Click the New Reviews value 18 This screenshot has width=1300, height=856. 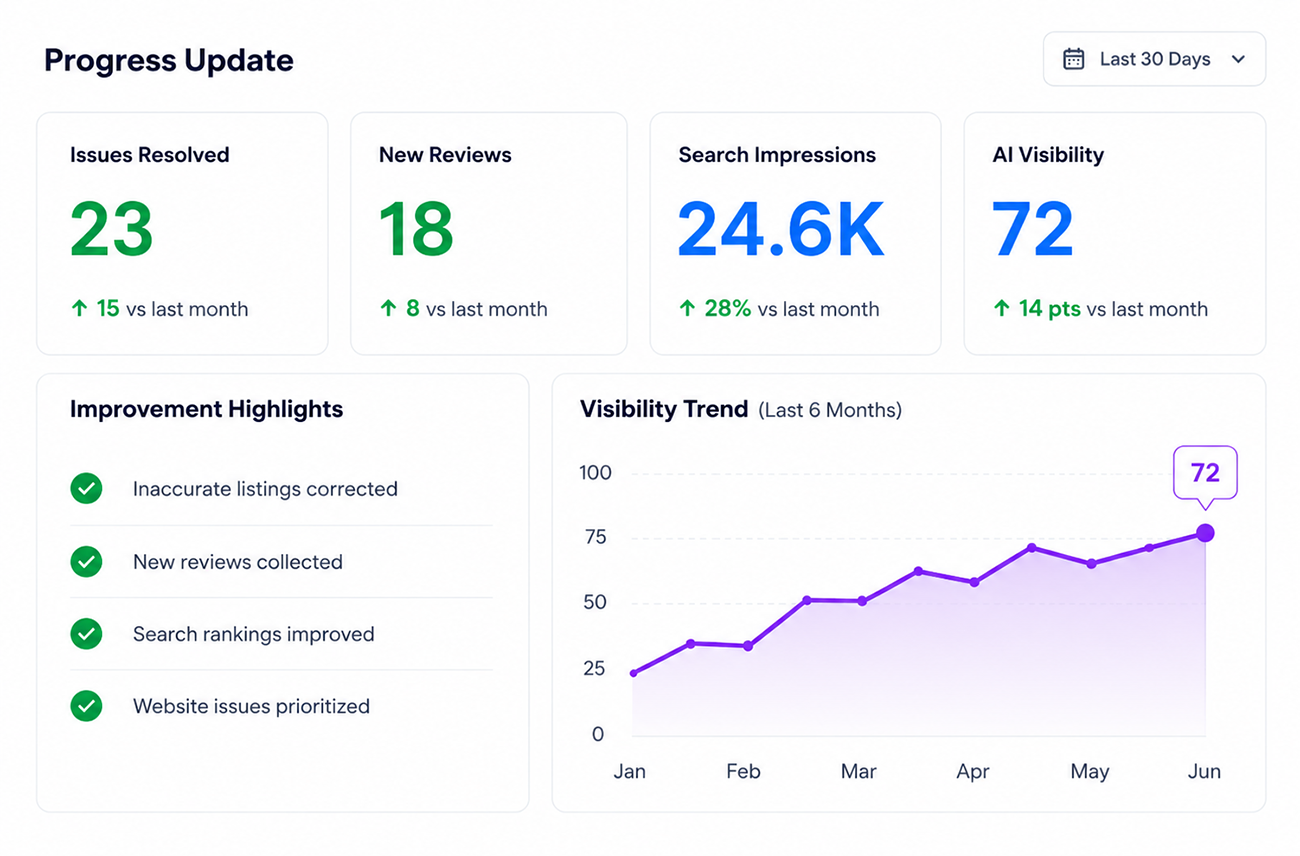416,230
